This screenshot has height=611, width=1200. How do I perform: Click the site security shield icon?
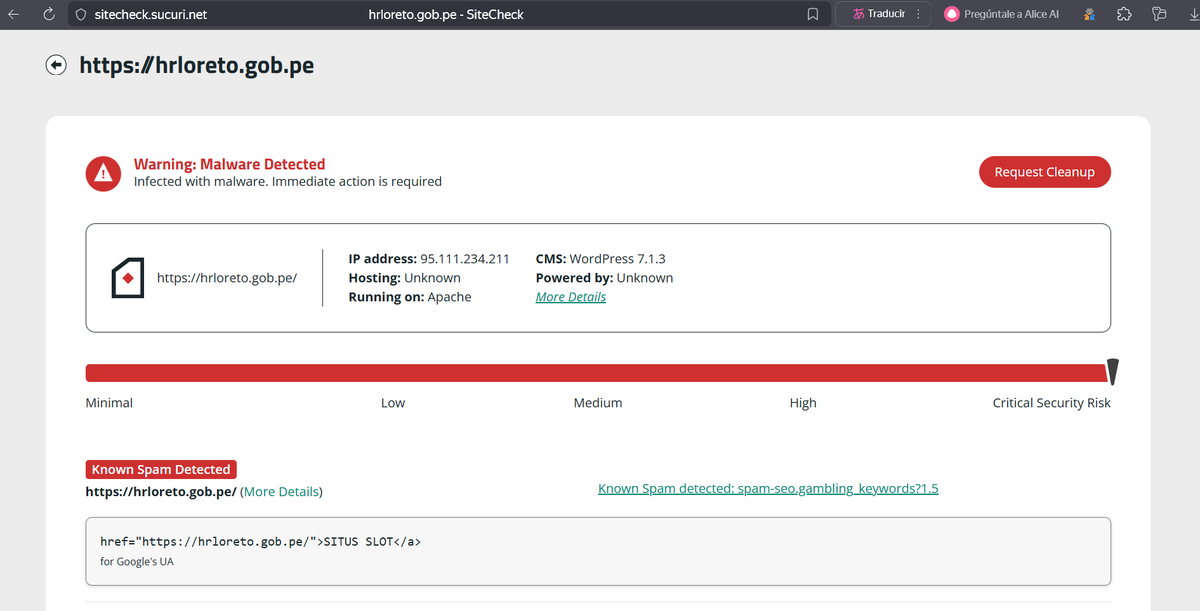point(82,15)
